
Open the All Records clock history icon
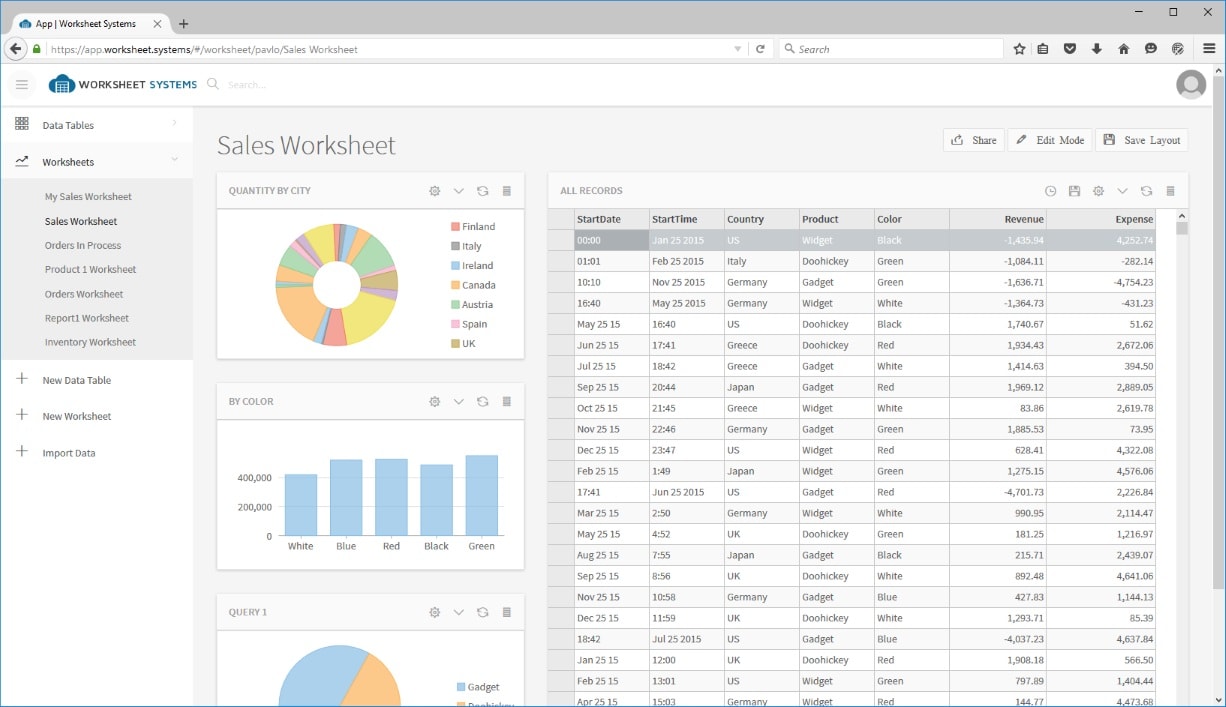[1050, 191]
